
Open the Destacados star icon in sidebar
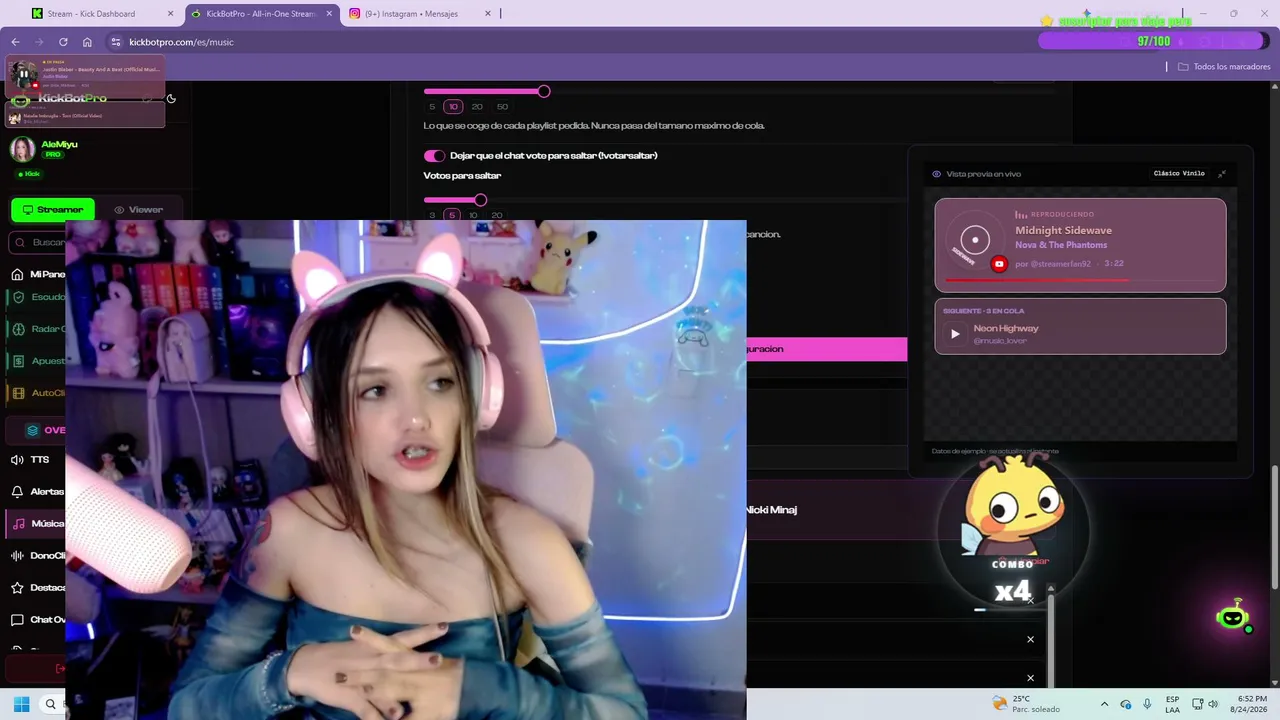pos(17,588)
